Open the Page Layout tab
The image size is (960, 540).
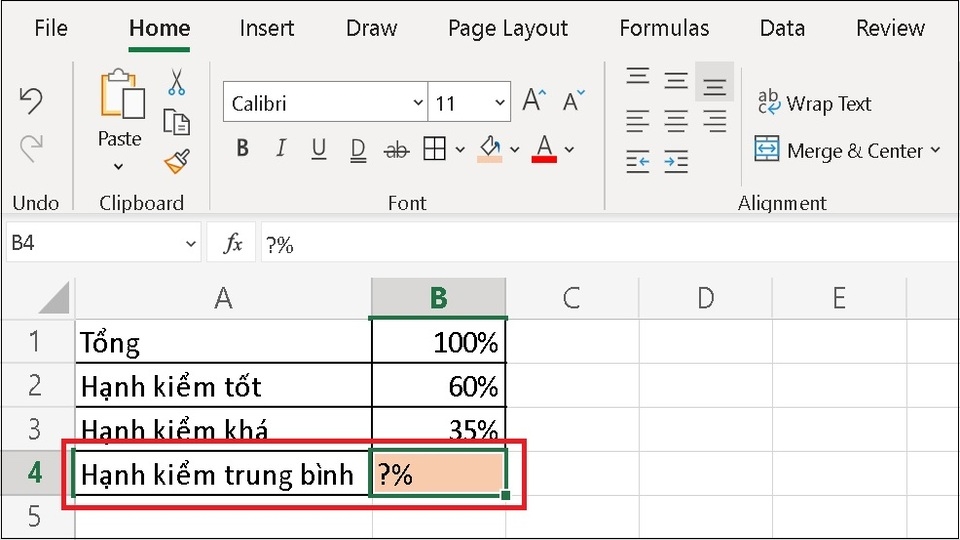pyautogui.click(x=508, y=28)
